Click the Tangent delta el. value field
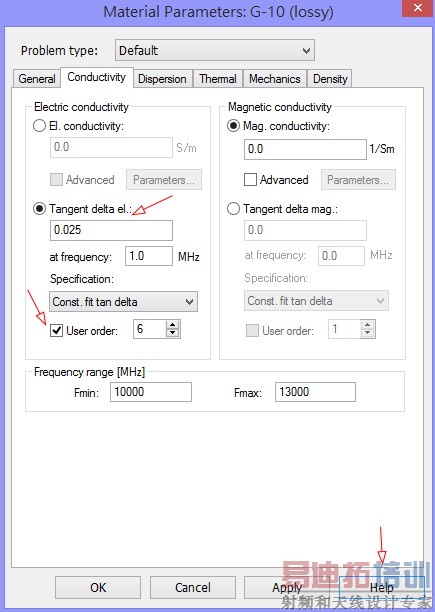Image resolution: width=435 pixels, height=612 pixels. click(x=111, y=230)
